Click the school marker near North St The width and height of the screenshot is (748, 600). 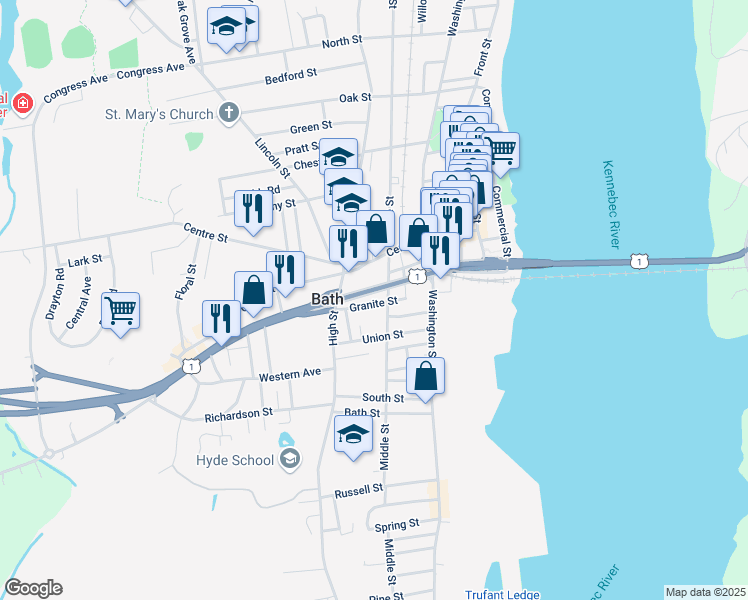pyautogui.click(x=226, y=29)
